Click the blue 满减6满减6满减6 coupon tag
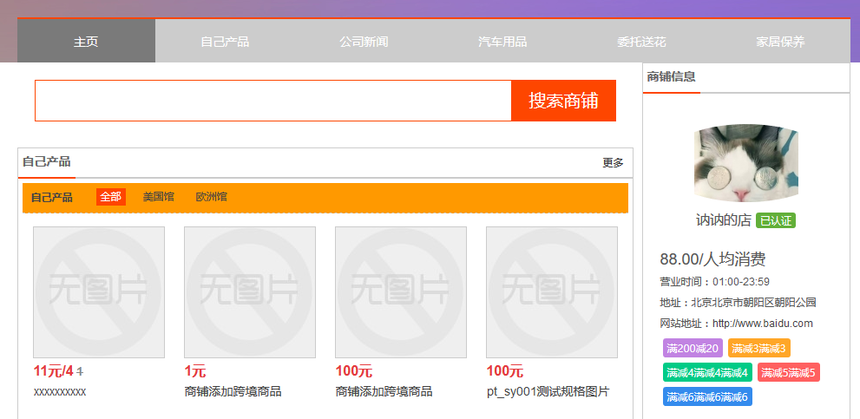Image resolution: width=860 pixels, height=419 pixels. [x=705, y=397]
